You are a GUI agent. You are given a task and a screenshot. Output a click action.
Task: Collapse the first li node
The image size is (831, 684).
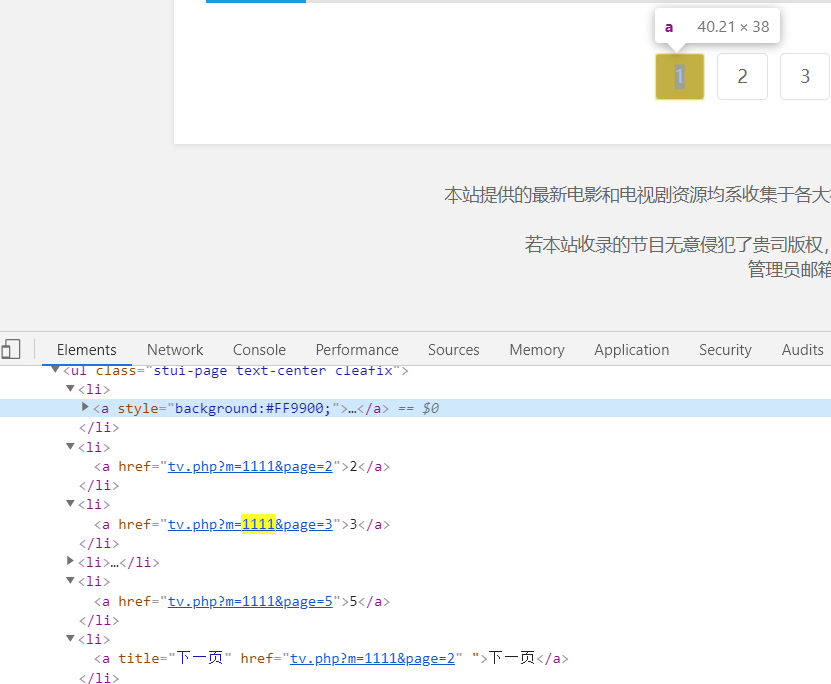tap(70, 388)
